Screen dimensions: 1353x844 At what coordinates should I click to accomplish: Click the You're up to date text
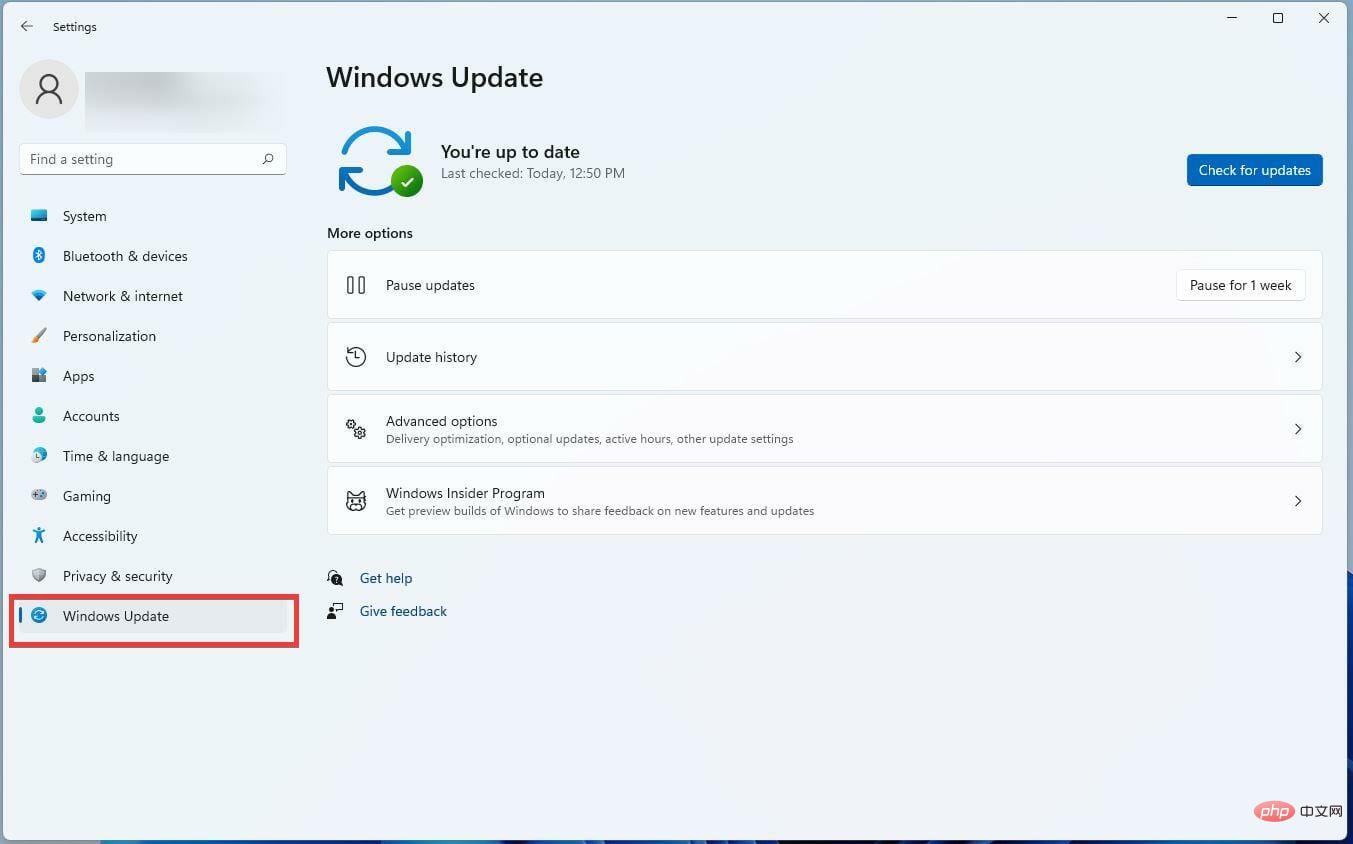click(510, 152)
